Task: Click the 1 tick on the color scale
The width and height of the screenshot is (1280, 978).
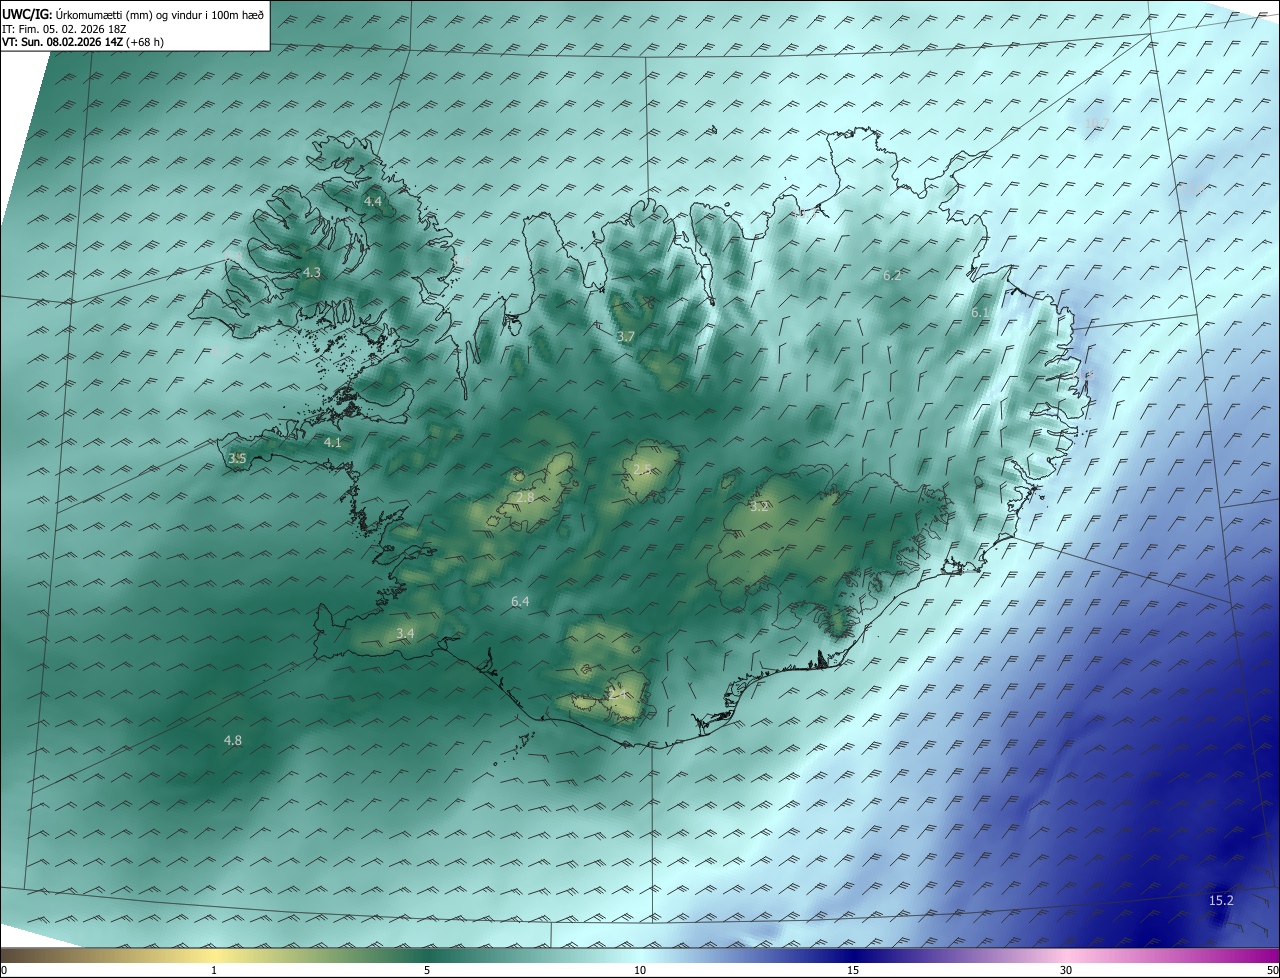Action: (214, 970)
